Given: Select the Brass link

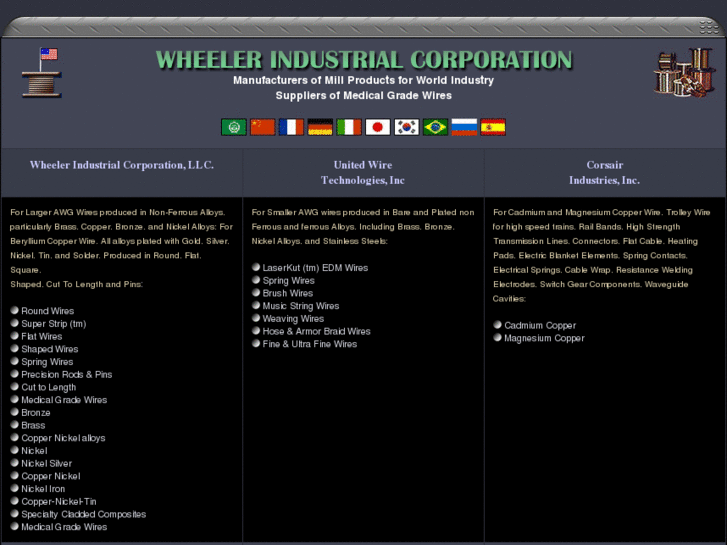Looking at the screenshot, I should point(33,425).
